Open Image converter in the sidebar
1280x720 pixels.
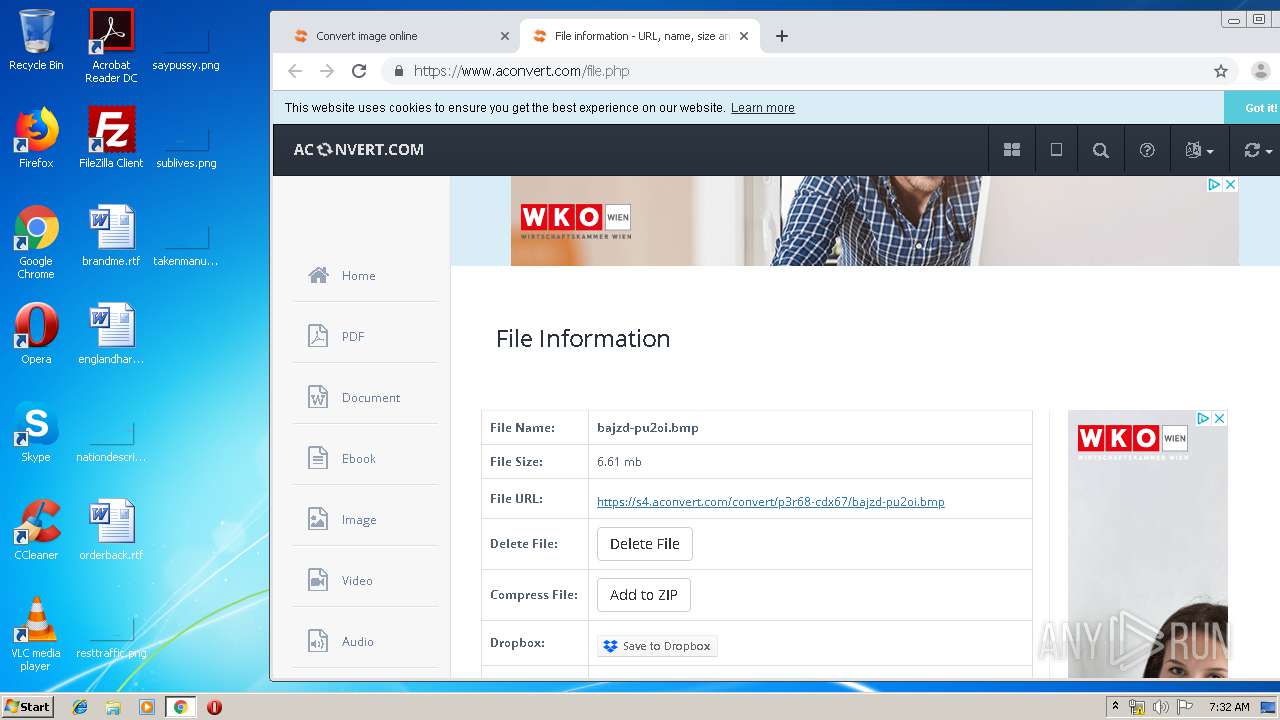point(359,520)
